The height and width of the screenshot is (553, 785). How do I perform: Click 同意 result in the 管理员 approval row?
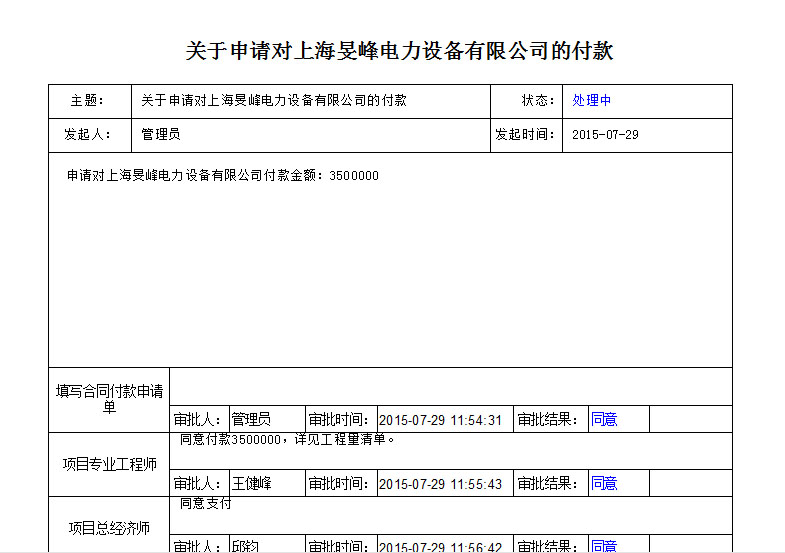[x=604, y=420]
